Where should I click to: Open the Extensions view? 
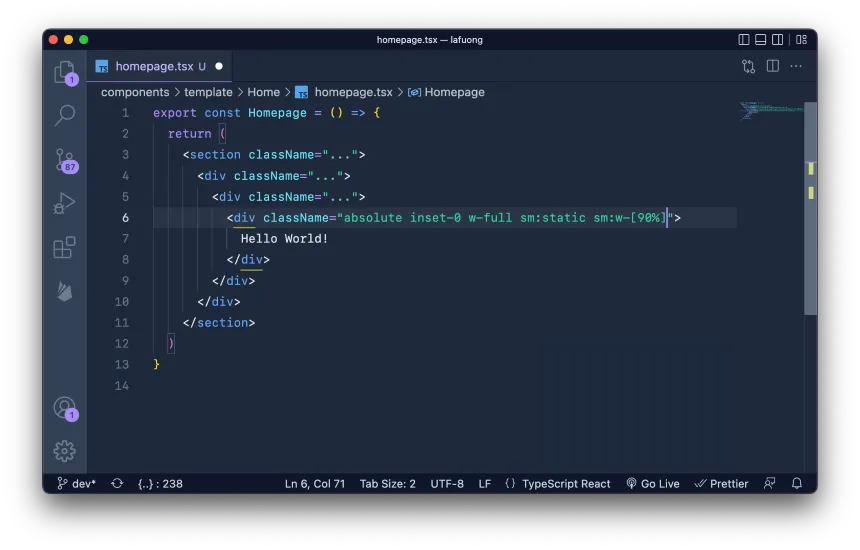(x=64, y=247)
